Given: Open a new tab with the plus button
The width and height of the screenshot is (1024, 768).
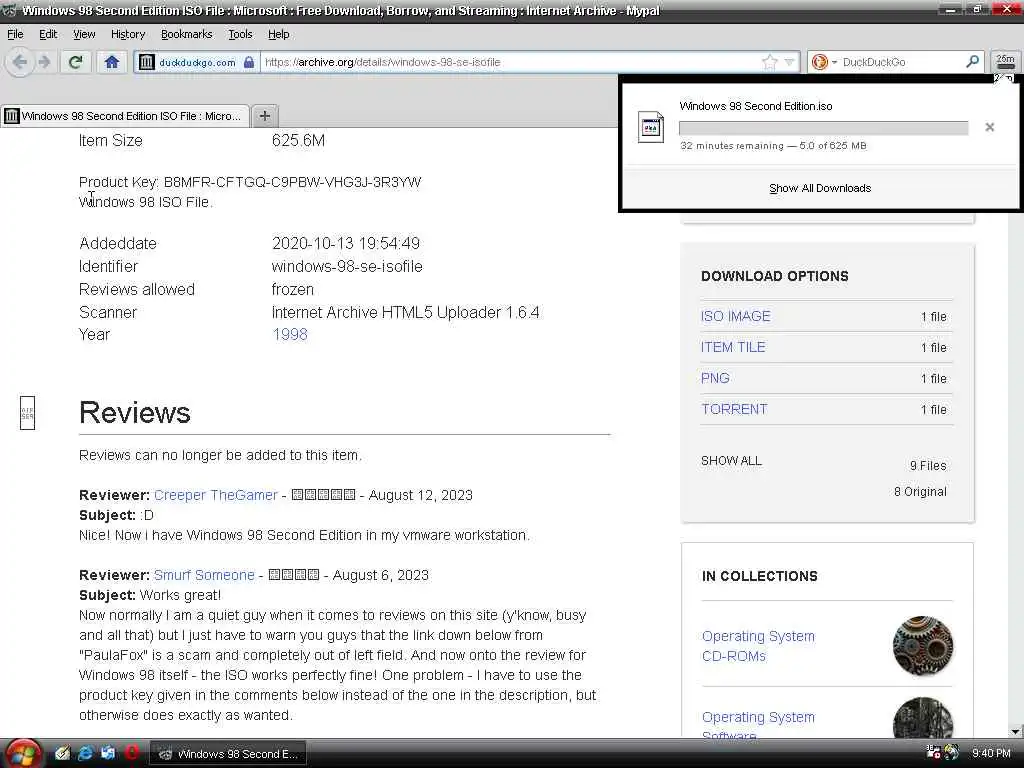Looking at the screenshot, I should click(264, 116).
